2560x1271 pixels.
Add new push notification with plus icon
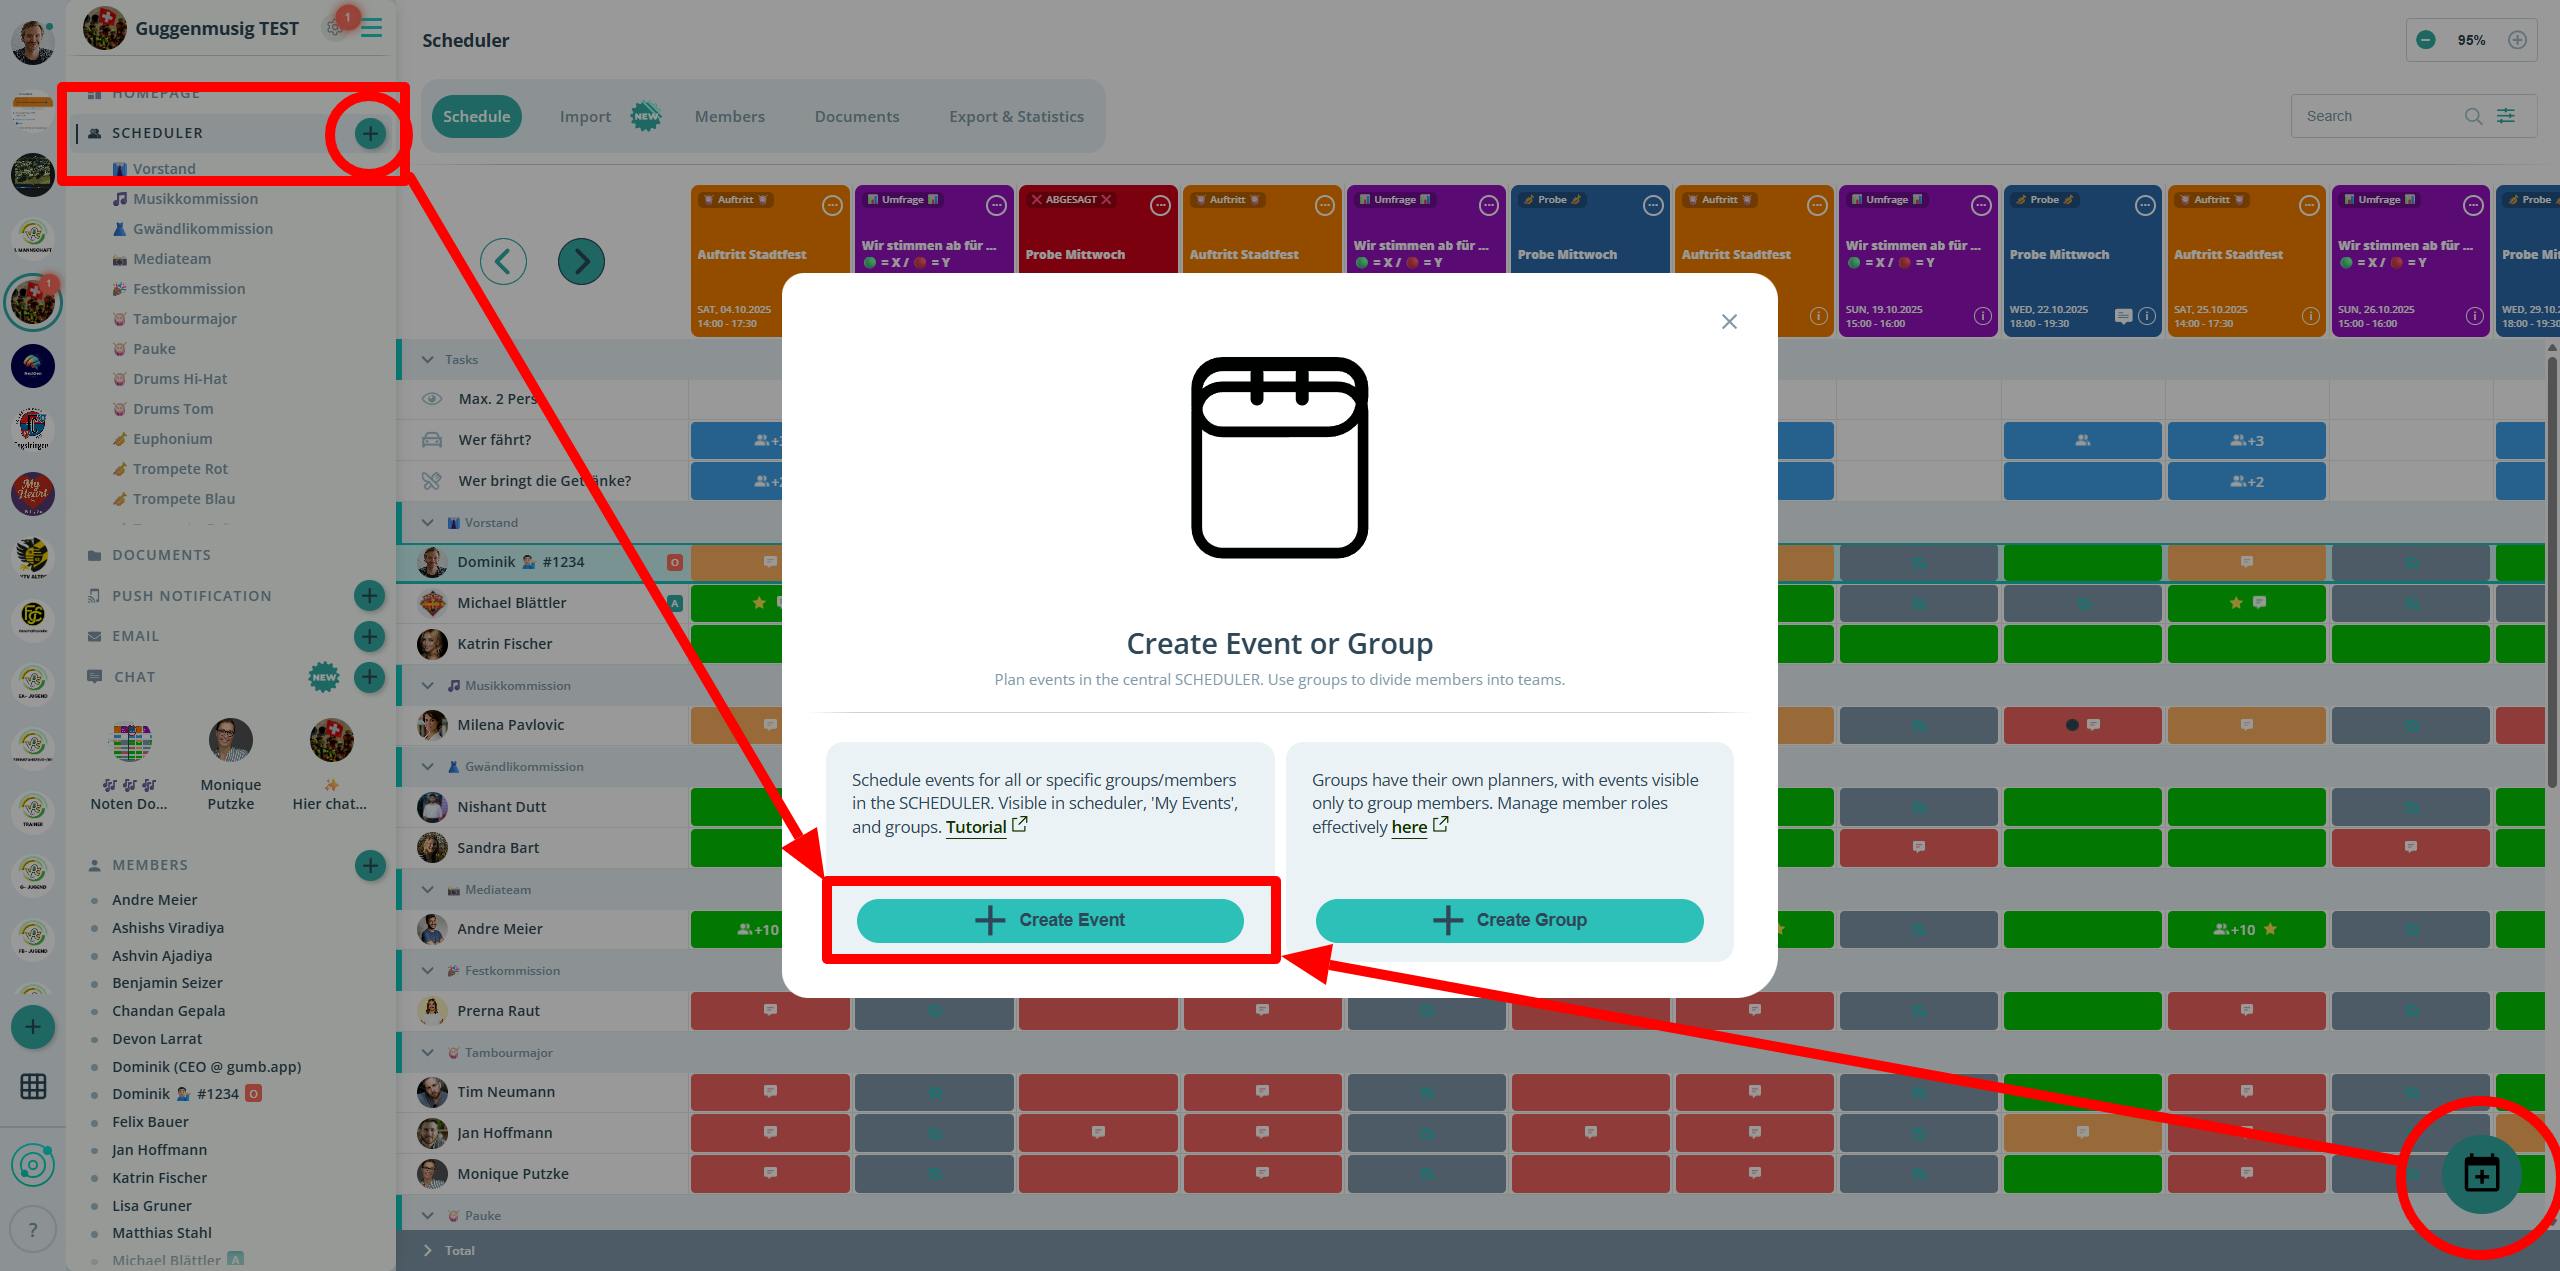tap(369, 596)
